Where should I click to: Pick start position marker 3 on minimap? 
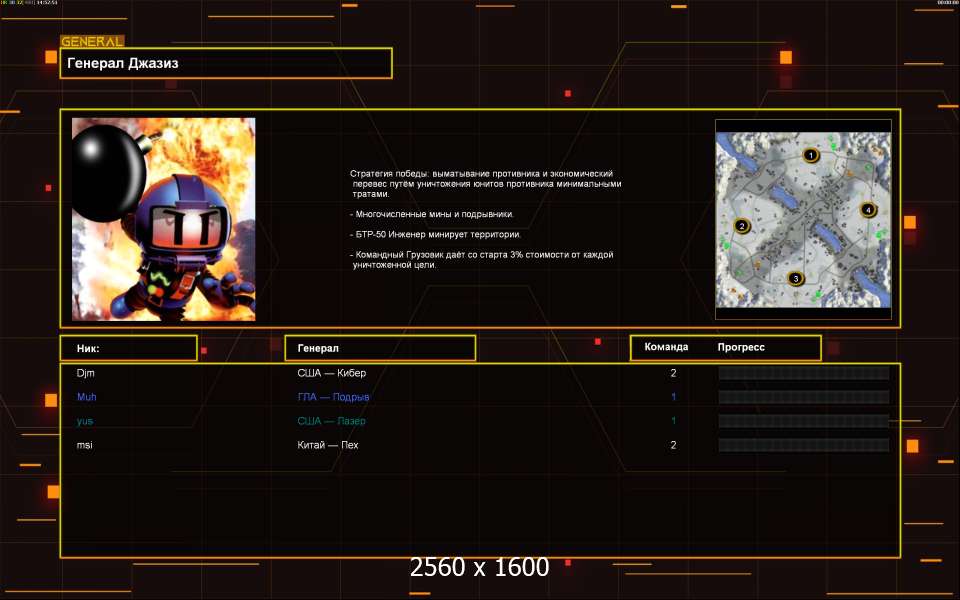point(796,279)
